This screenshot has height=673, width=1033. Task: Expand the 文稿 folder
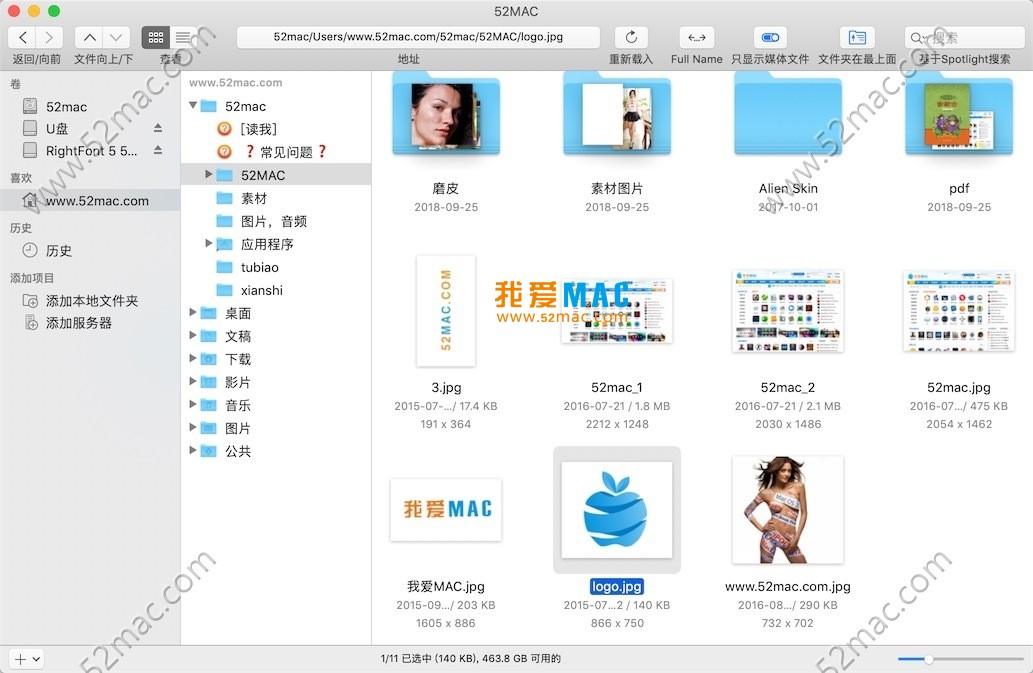193,335
